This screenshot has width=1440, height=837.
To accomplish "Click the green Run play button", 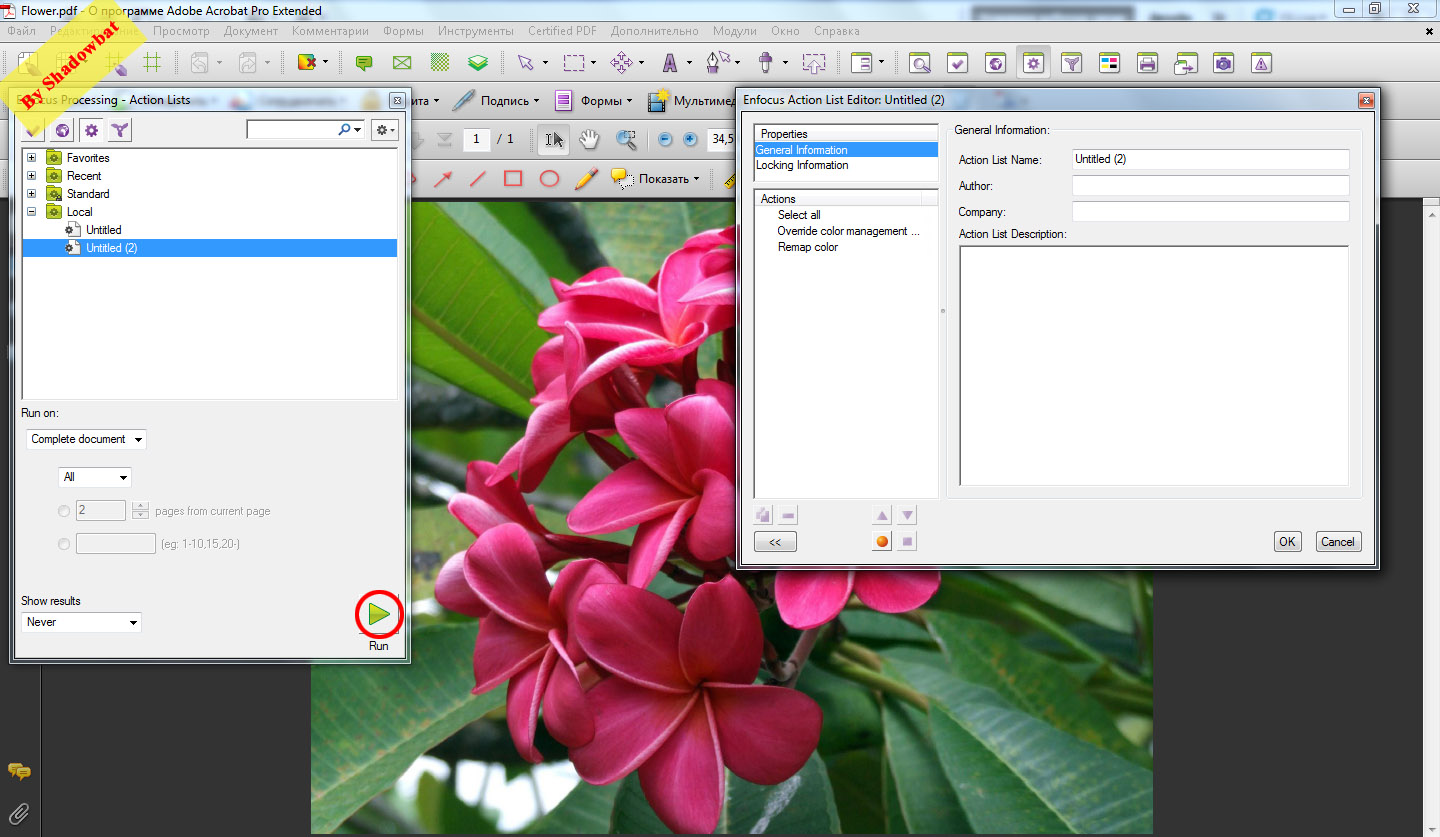I will pyautogui.click(x=379, y=614).
